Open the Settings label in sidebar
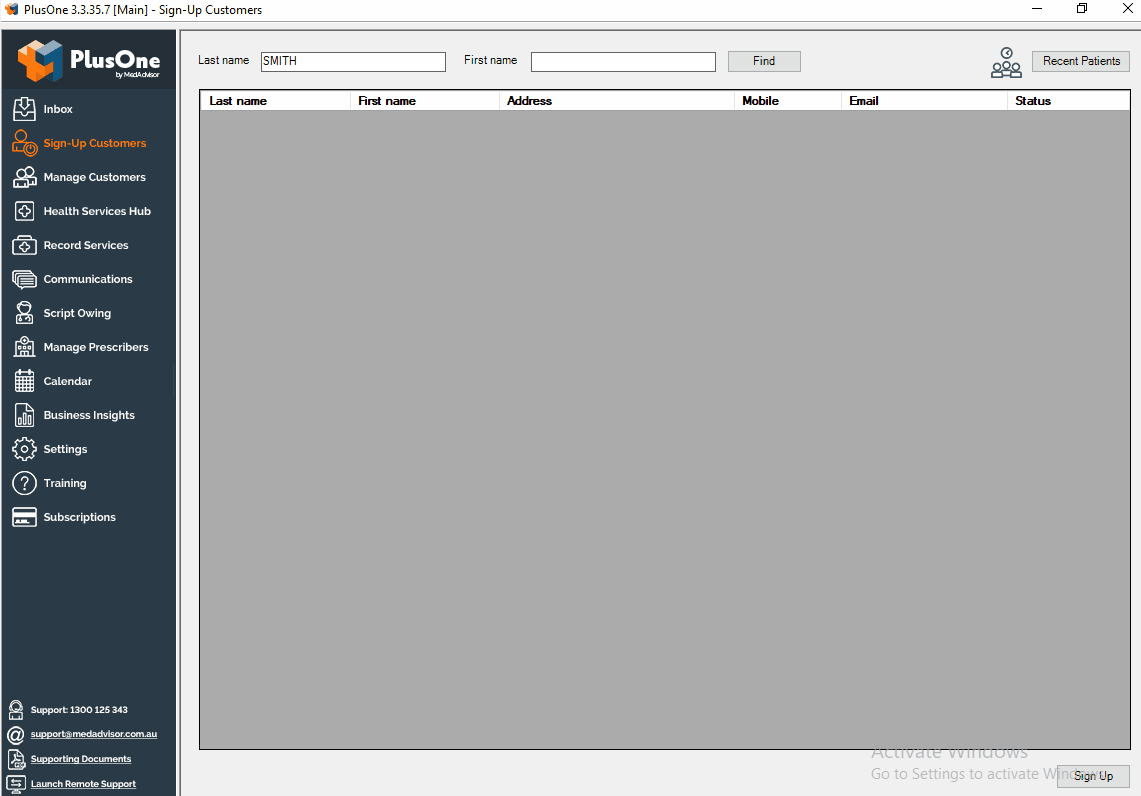 65,449
